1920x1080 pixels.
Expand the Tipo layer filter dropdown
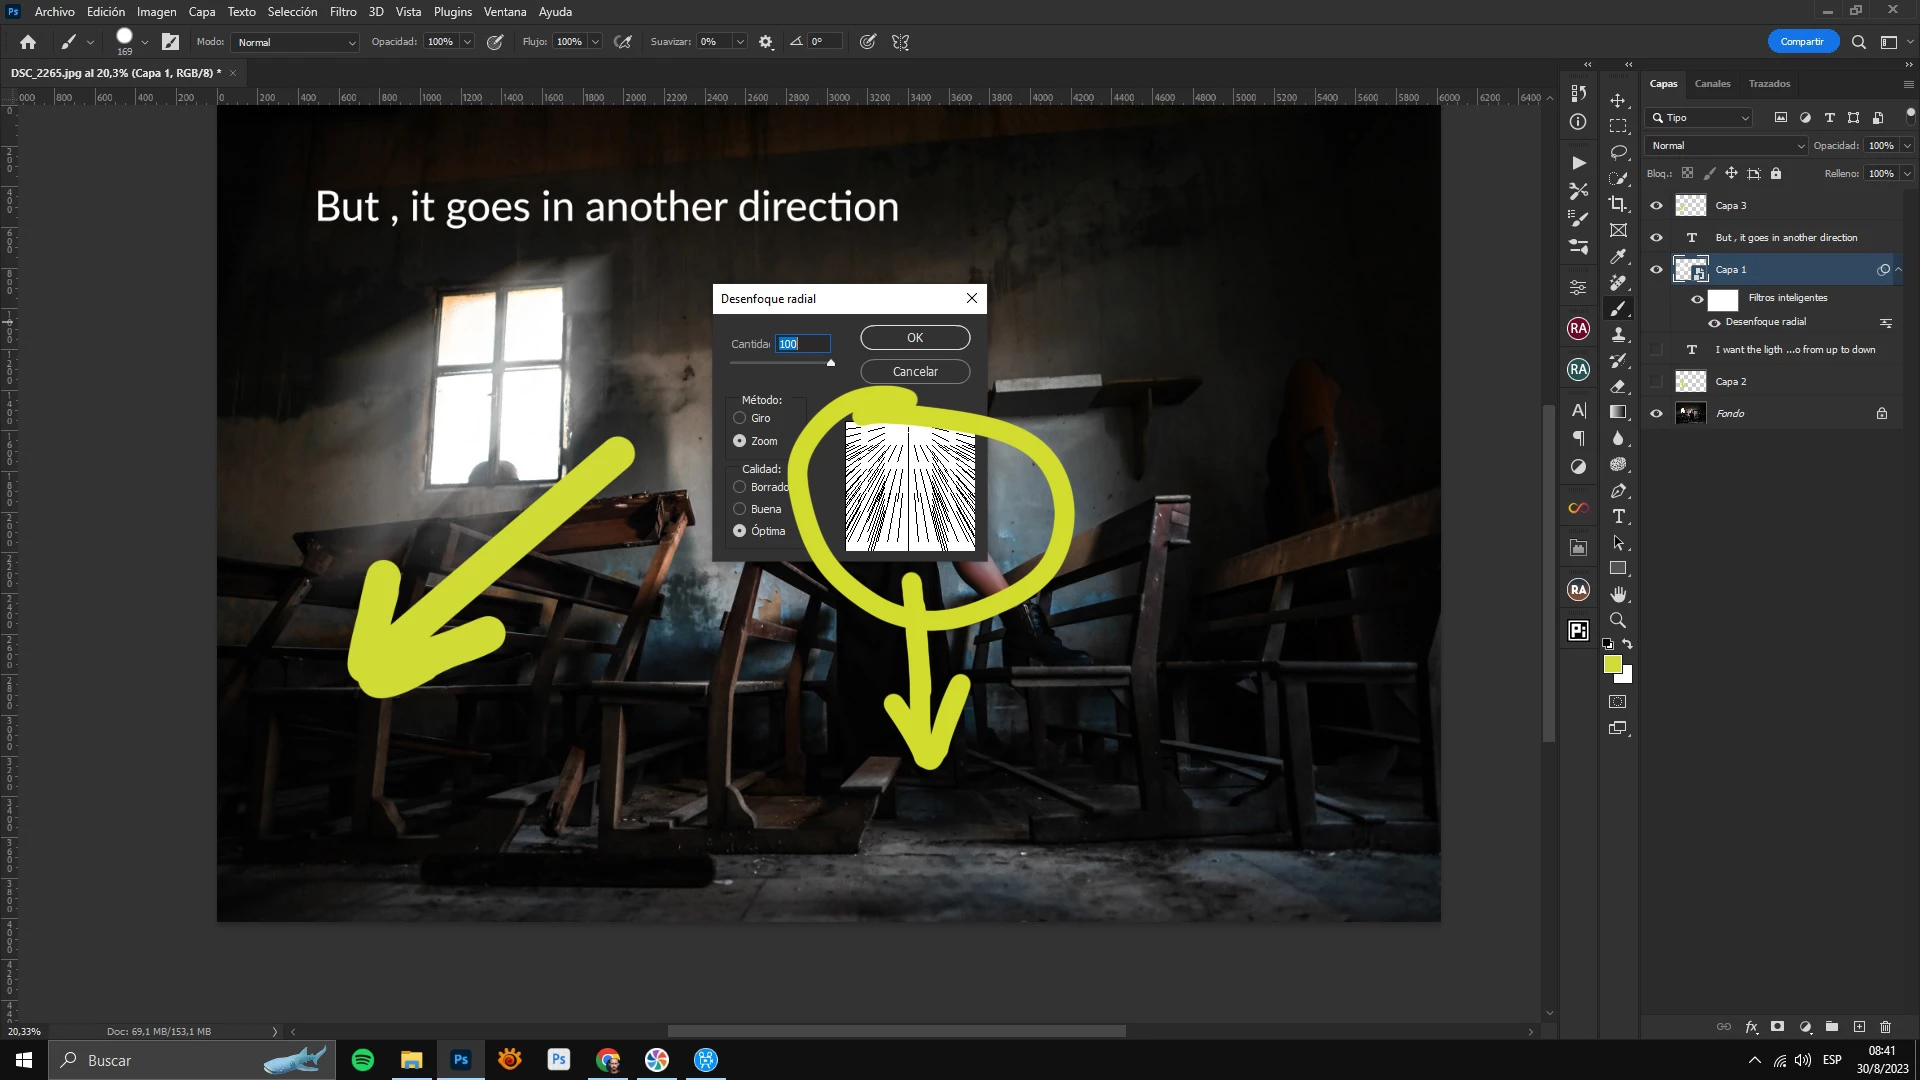[1700, 118]
